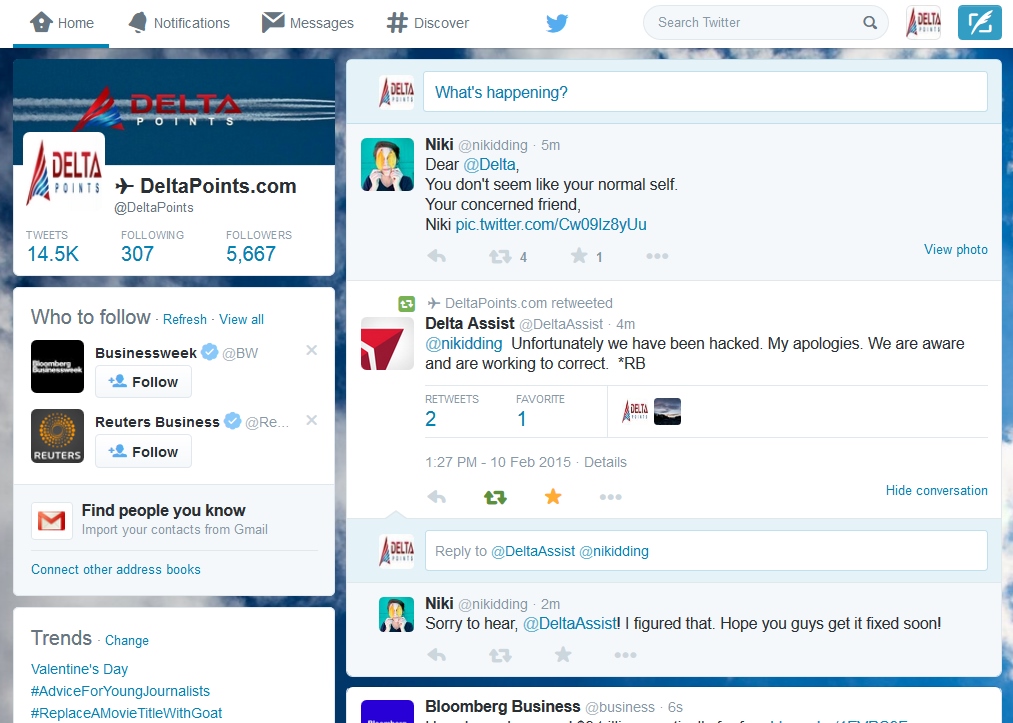Click the Twitter bird logo
The height and width of the screenshot is (723, 1013).
(557, 23)
